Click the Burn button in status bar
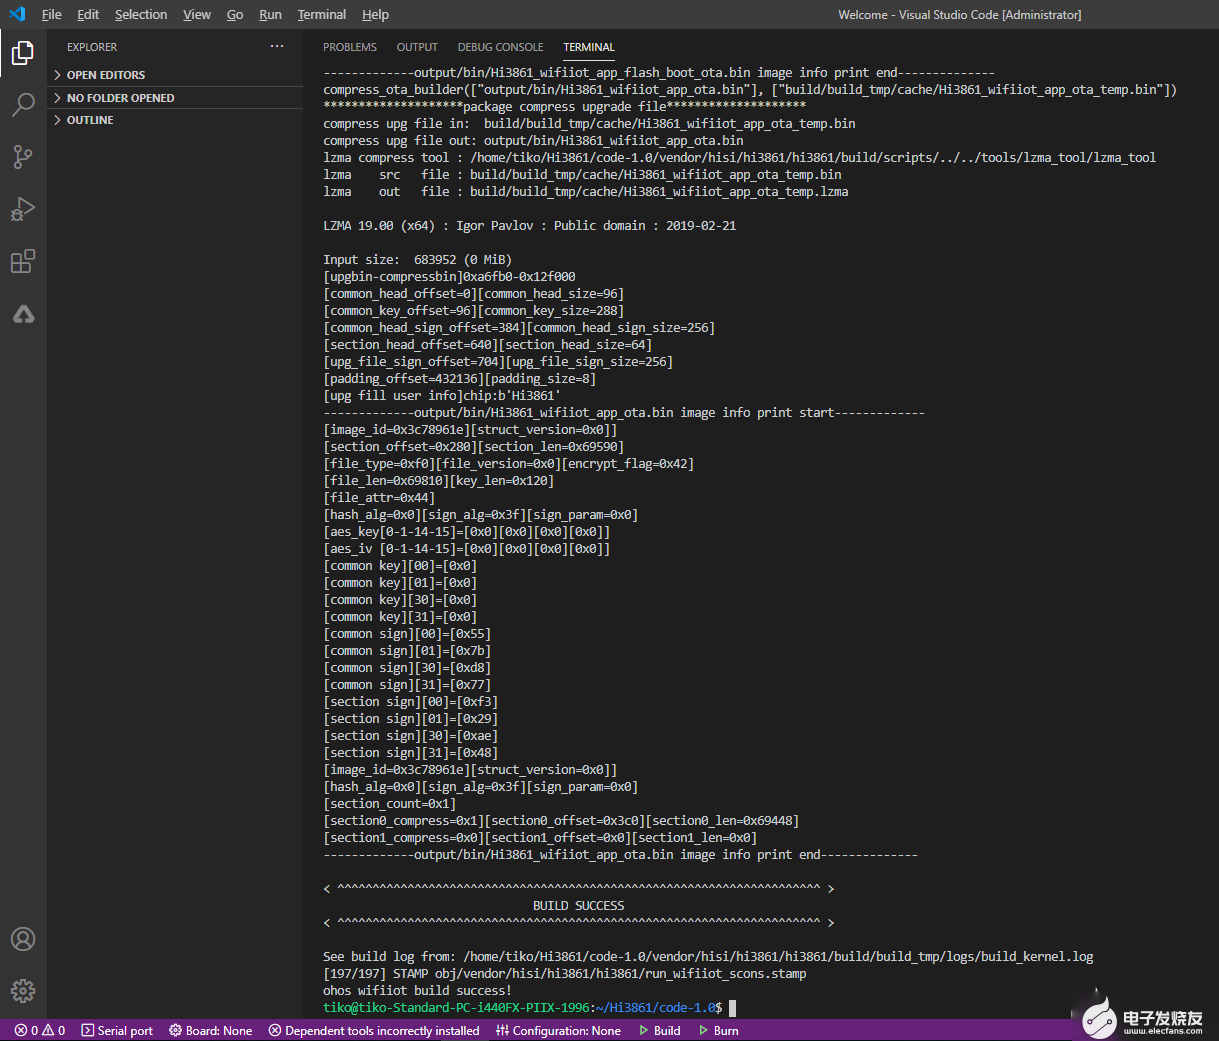1219x1041 pixels. [719, 1031]
